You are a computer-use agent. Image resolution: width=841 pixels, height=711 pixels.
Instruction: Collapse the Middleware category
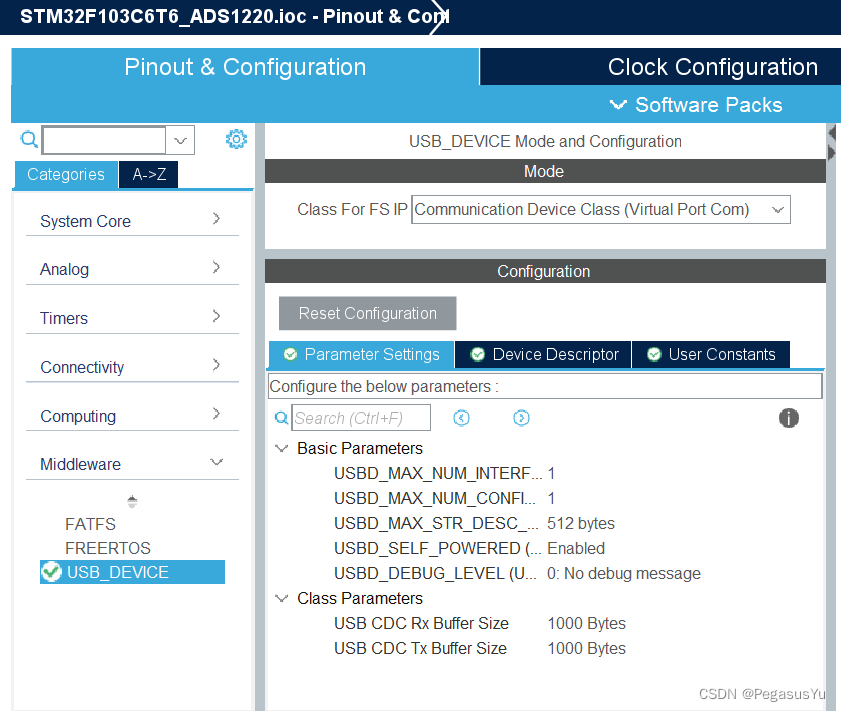[x=132, y=463]
